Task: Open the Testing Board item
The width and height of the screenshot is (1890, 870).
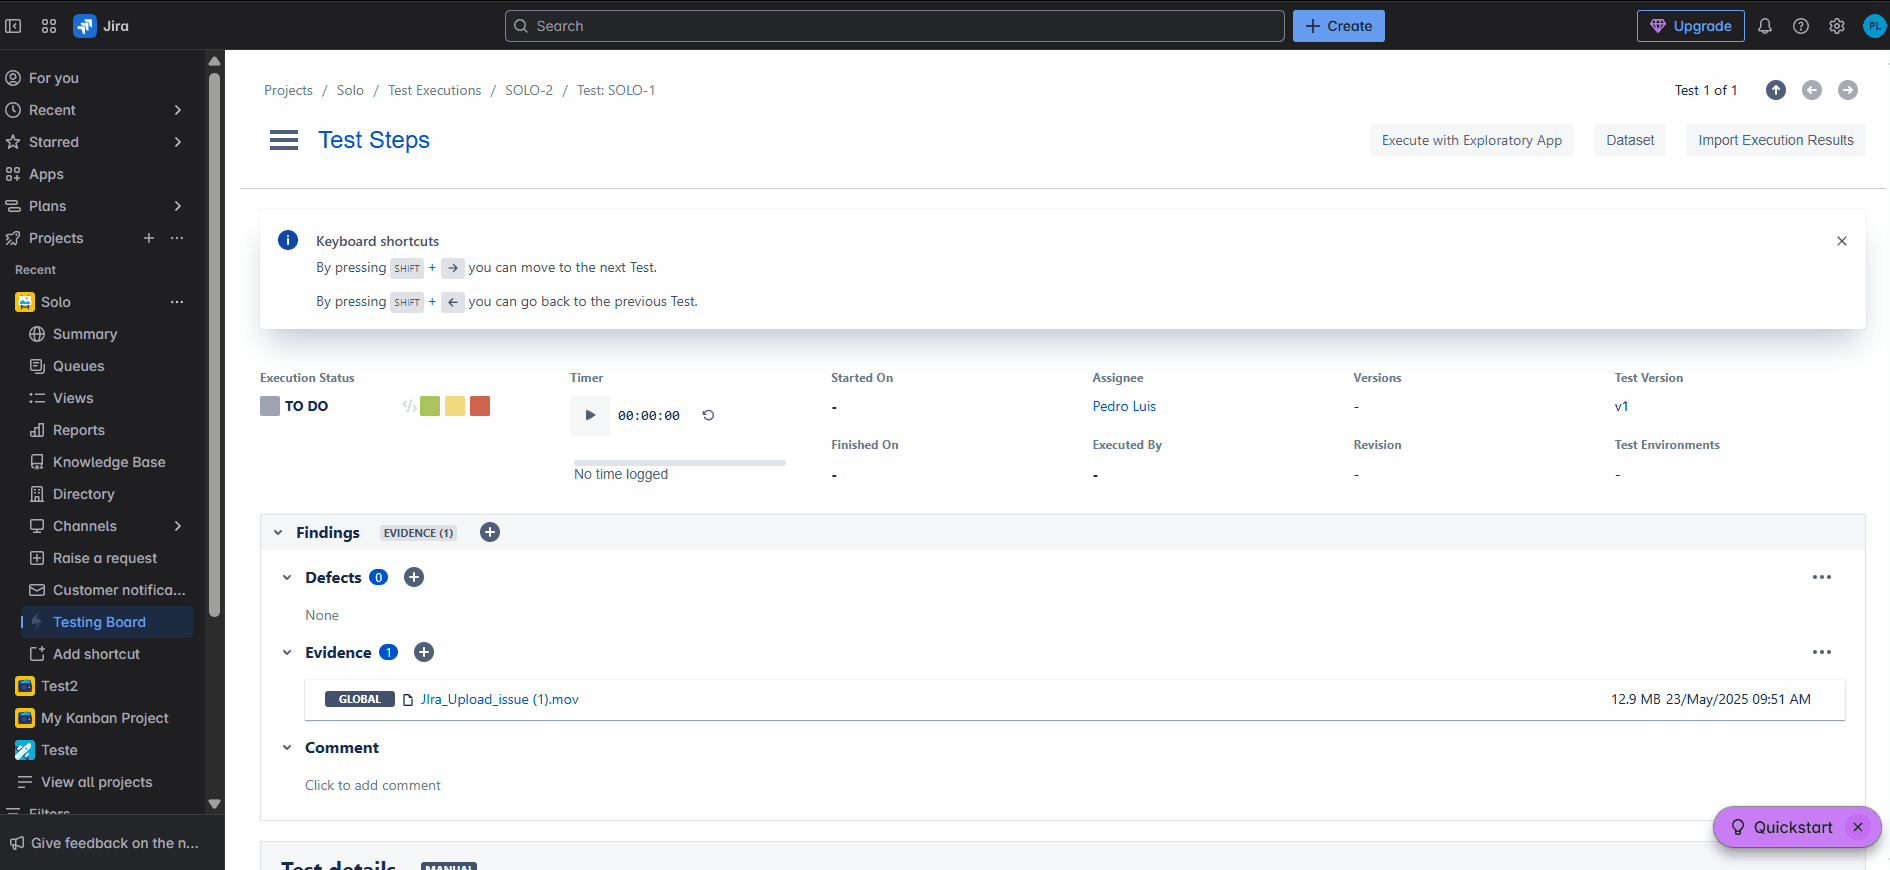Action: tap(108, 622)
